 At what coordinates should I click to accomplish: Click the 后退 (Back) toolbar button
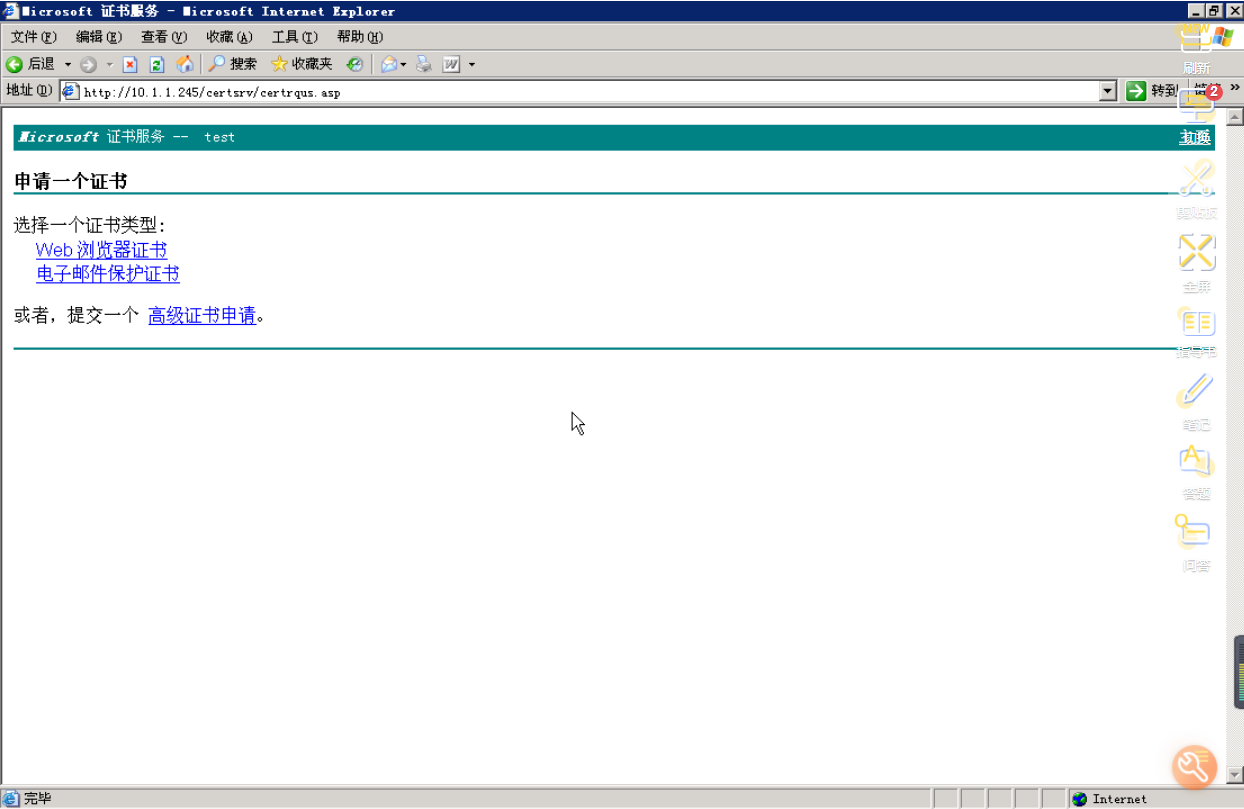(x=30, y=64)
